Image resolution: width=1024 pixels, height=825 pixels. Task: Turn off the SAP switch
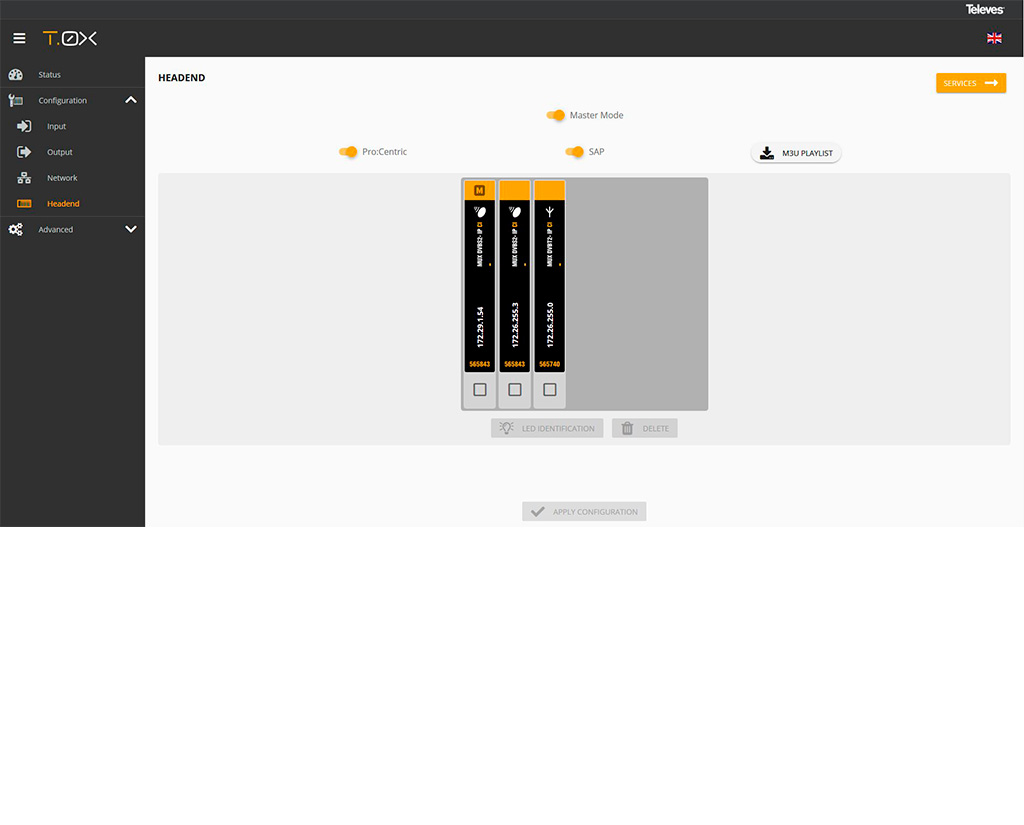pyautogui.click(x=575, y=152)
